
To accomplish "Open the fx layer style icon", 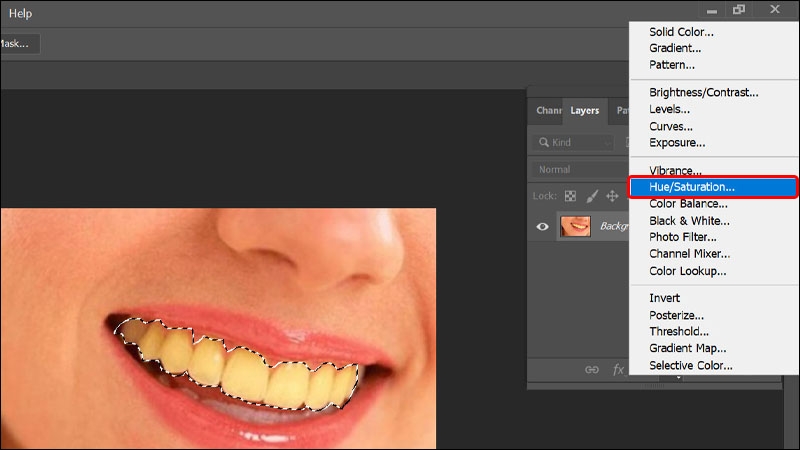I will click(x=618, y=369).
